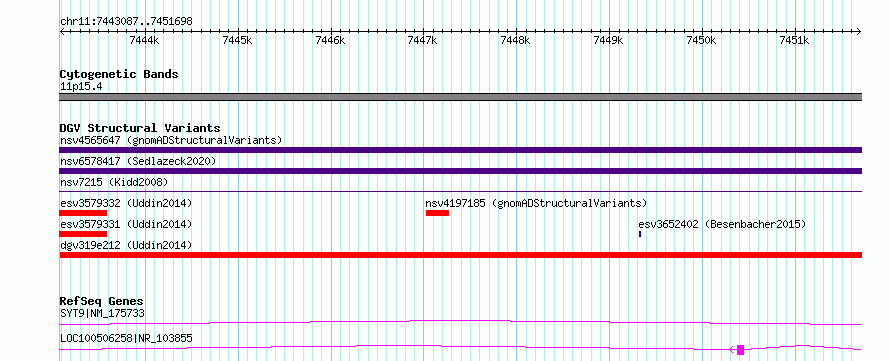This screenshot has height=361, width=890.
Task: Click the long red bar below dgv319e212
Action: tap(460, 255)
